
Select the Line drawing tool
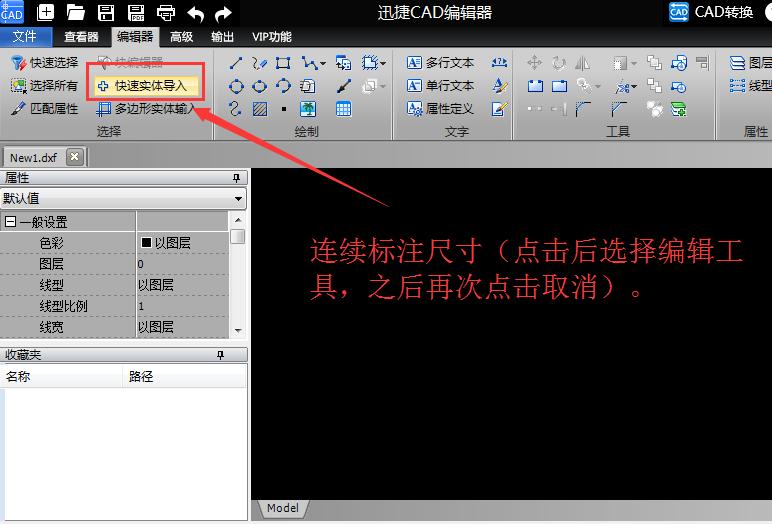[236, 63]
